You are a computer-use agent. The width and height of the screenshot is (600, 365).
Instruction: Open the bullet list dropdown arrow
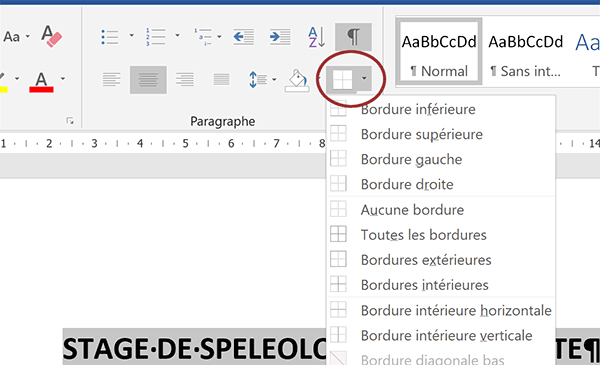[131, 36]
